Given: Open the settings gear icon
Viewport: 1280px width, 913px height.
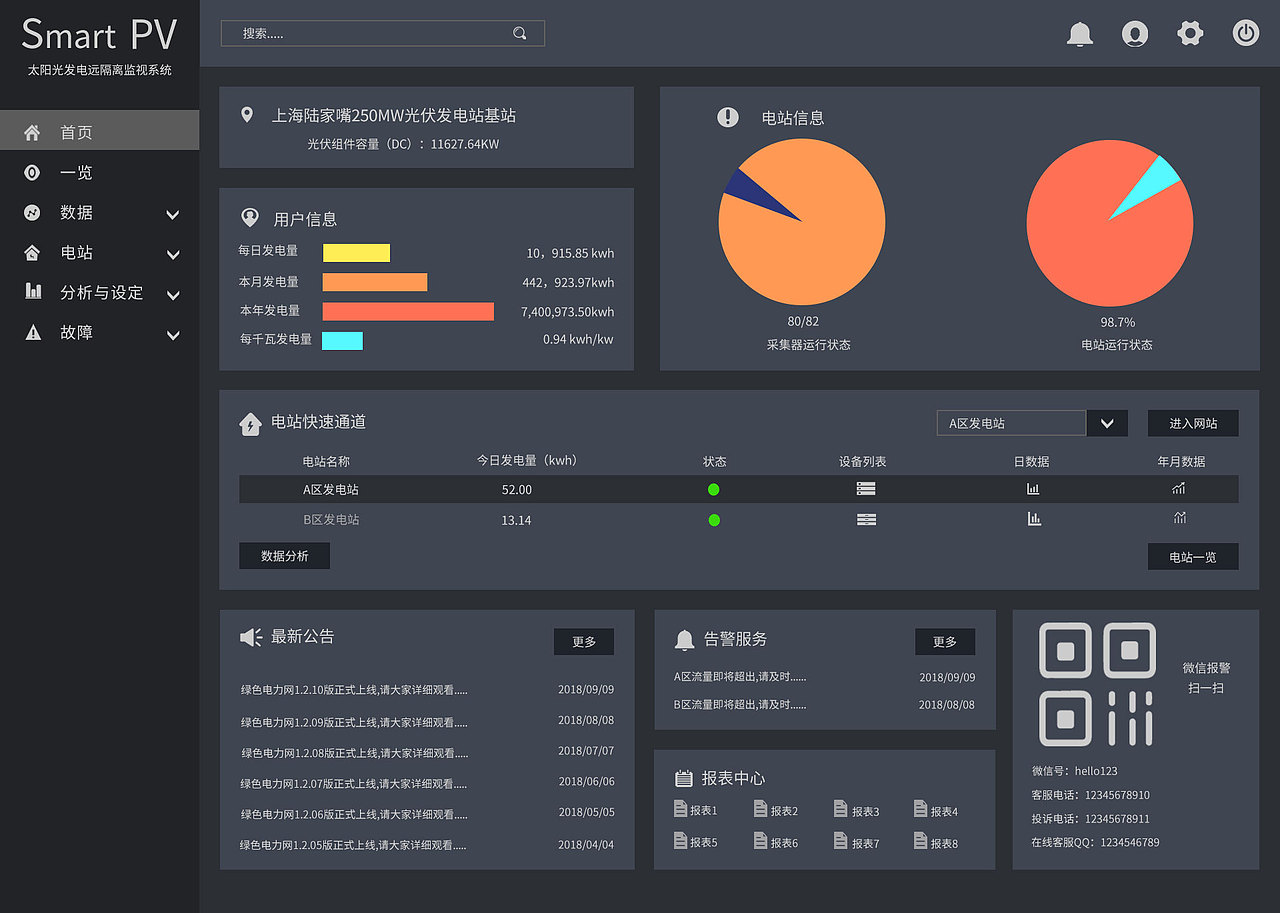Looking at the screenshot, I should [1190, 33].
